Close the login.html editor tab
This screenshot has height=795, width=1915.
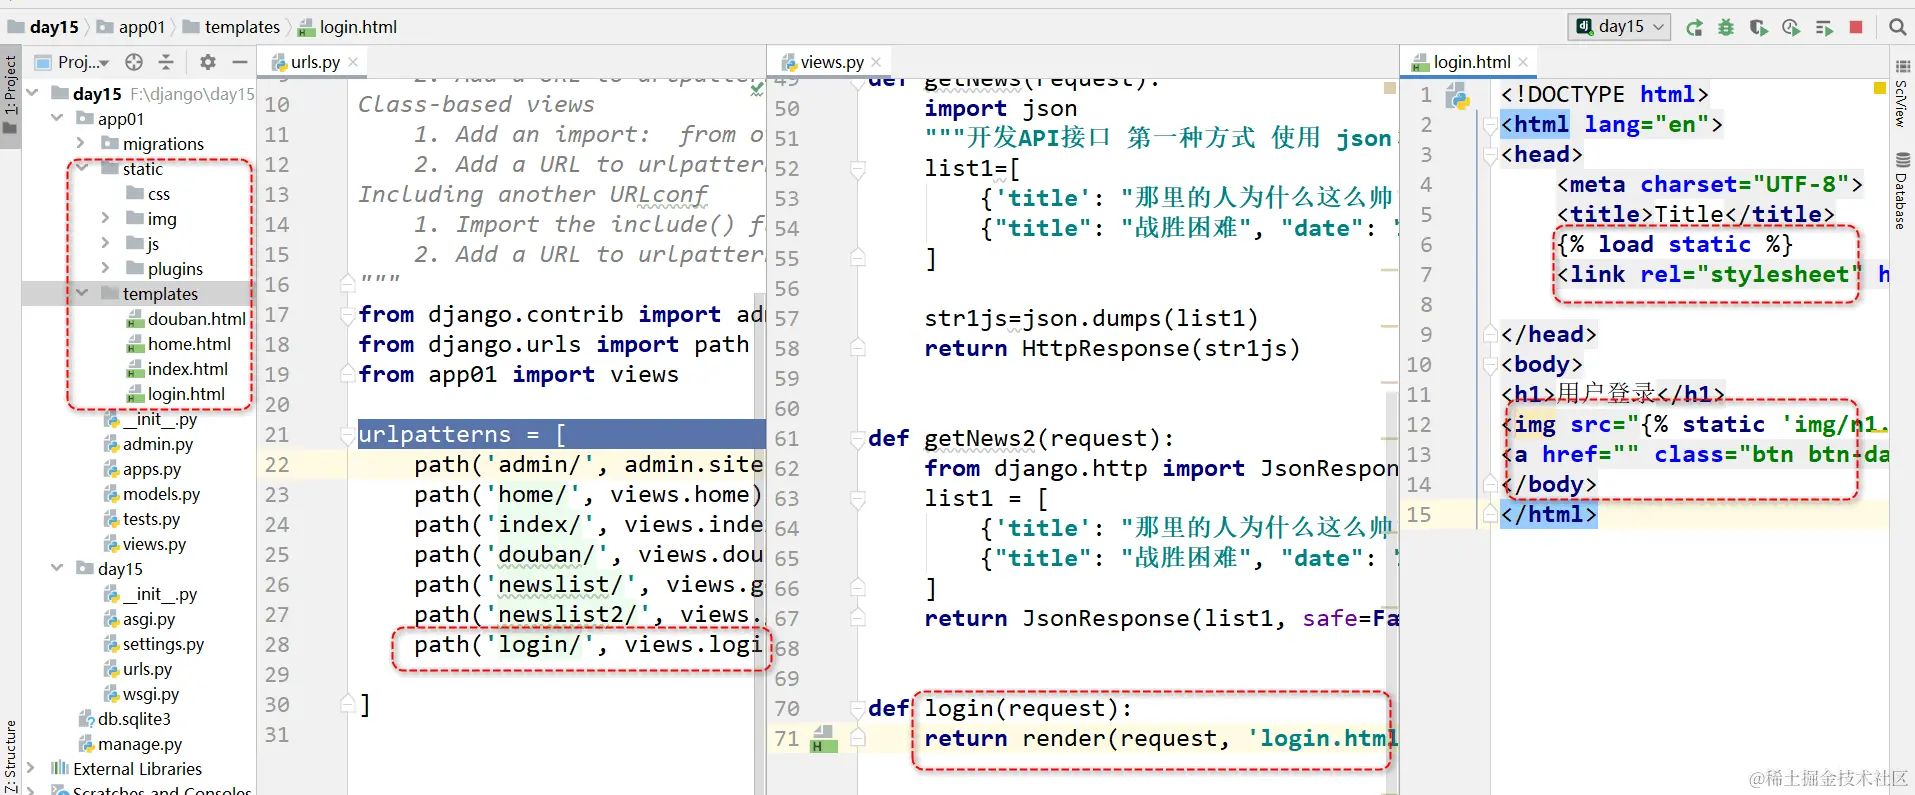tap(1523, 62)
